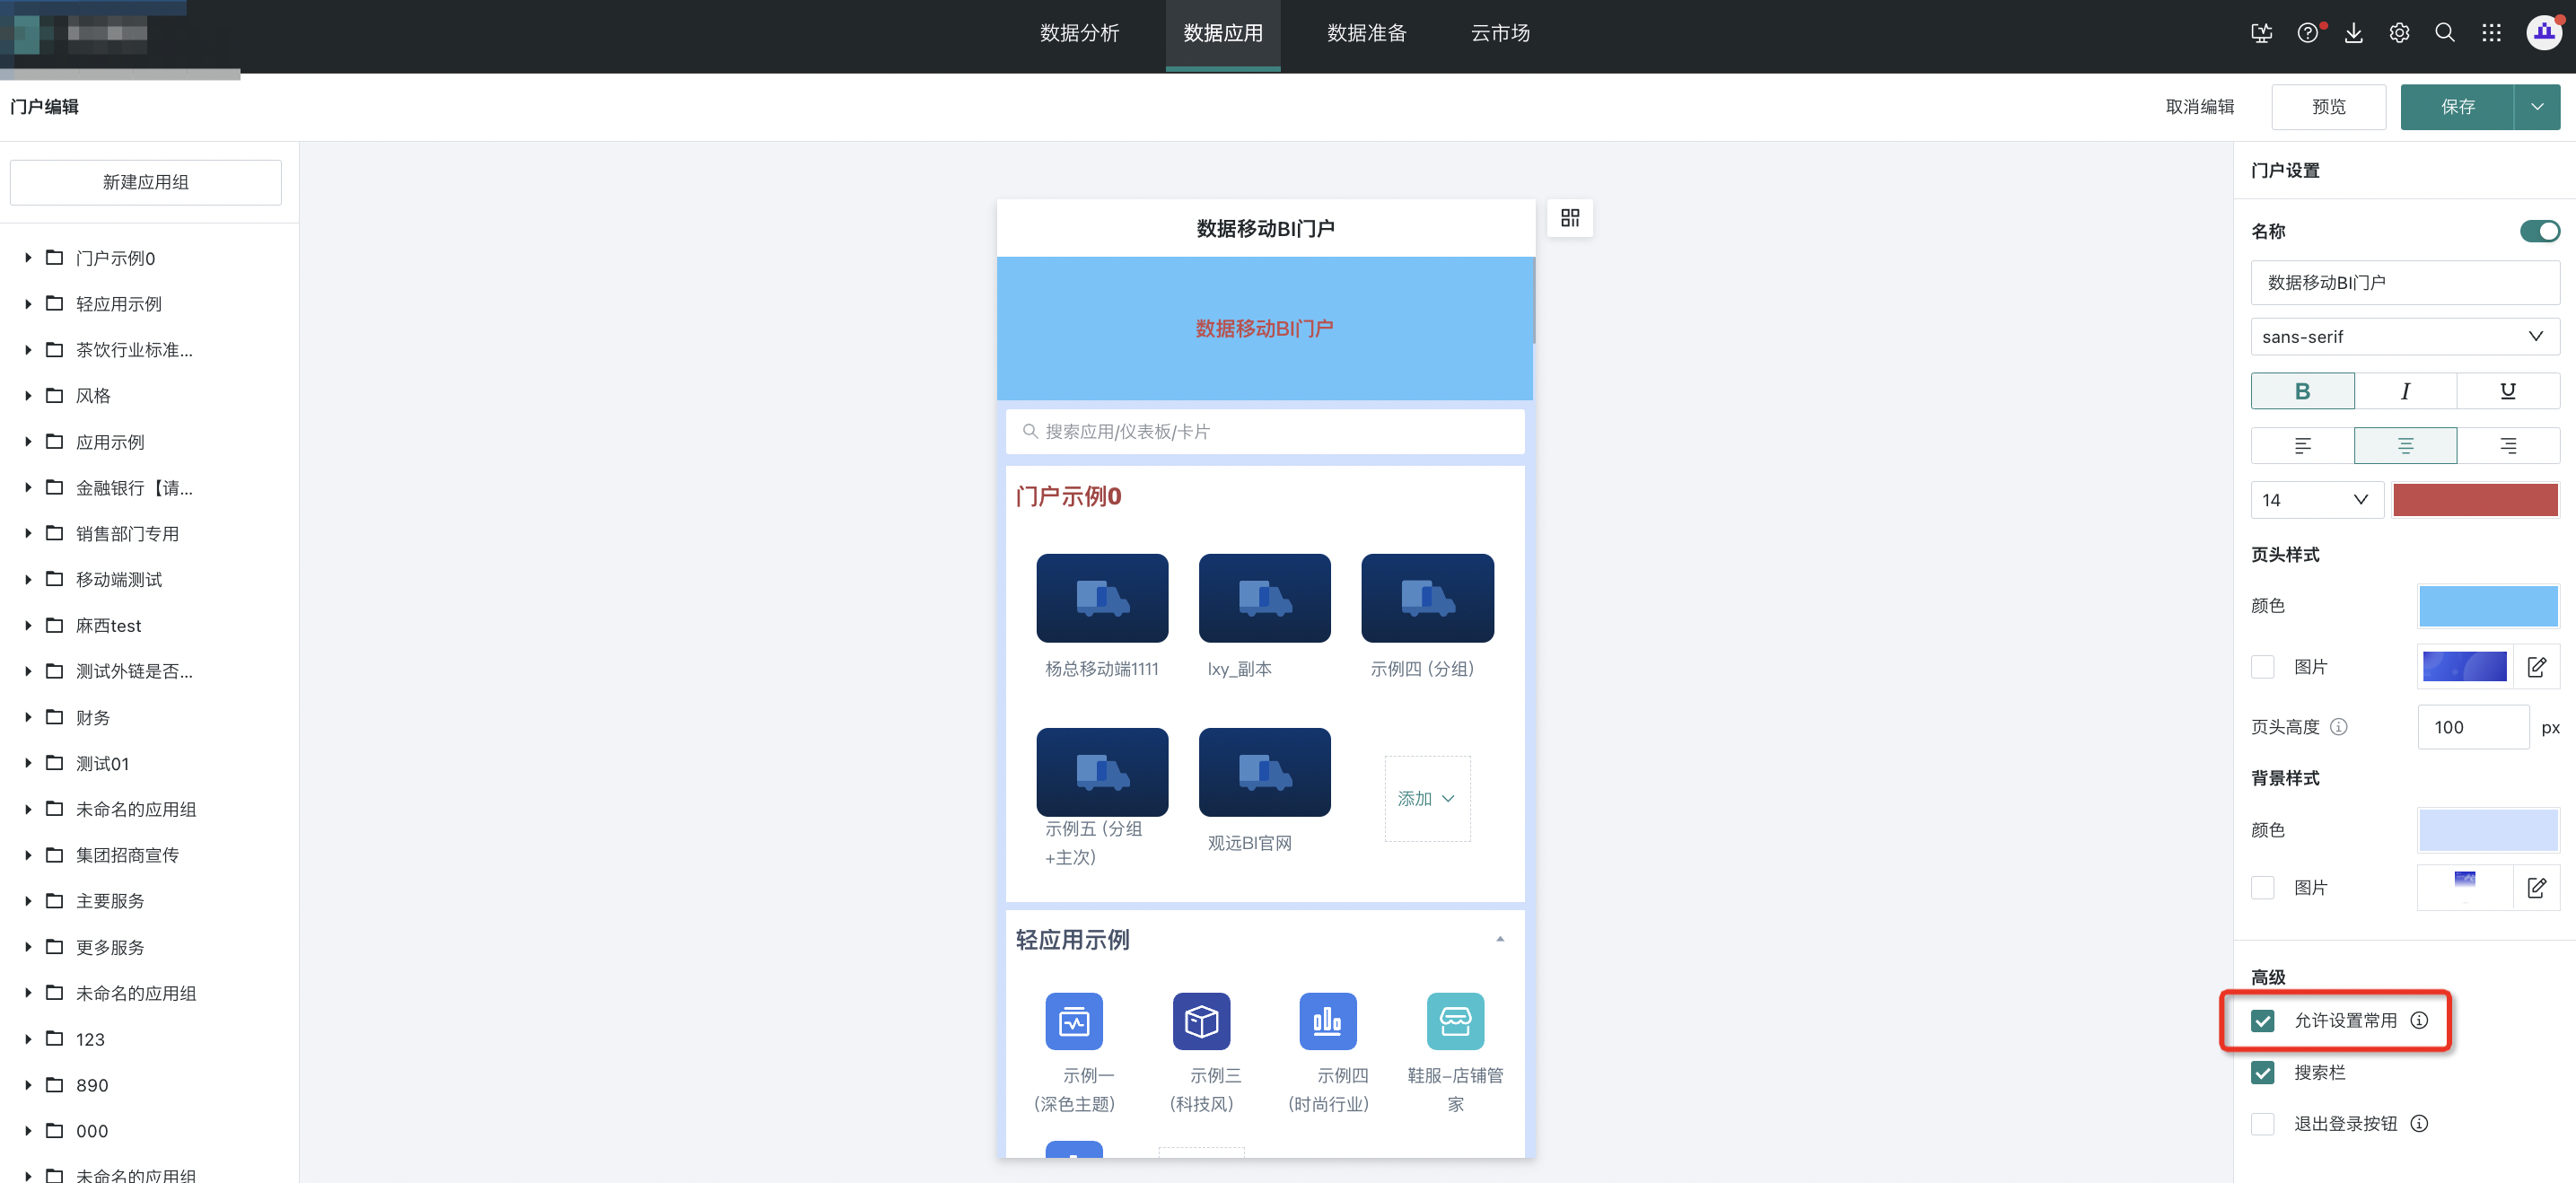Click the 预览 button
This screenshot has height=1183, width=2576.
(2328, 107)
